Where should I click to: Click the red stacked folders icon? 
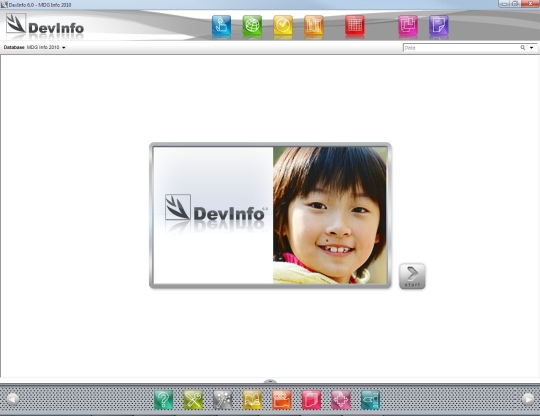pyautogui.click(x=311, y=400)
